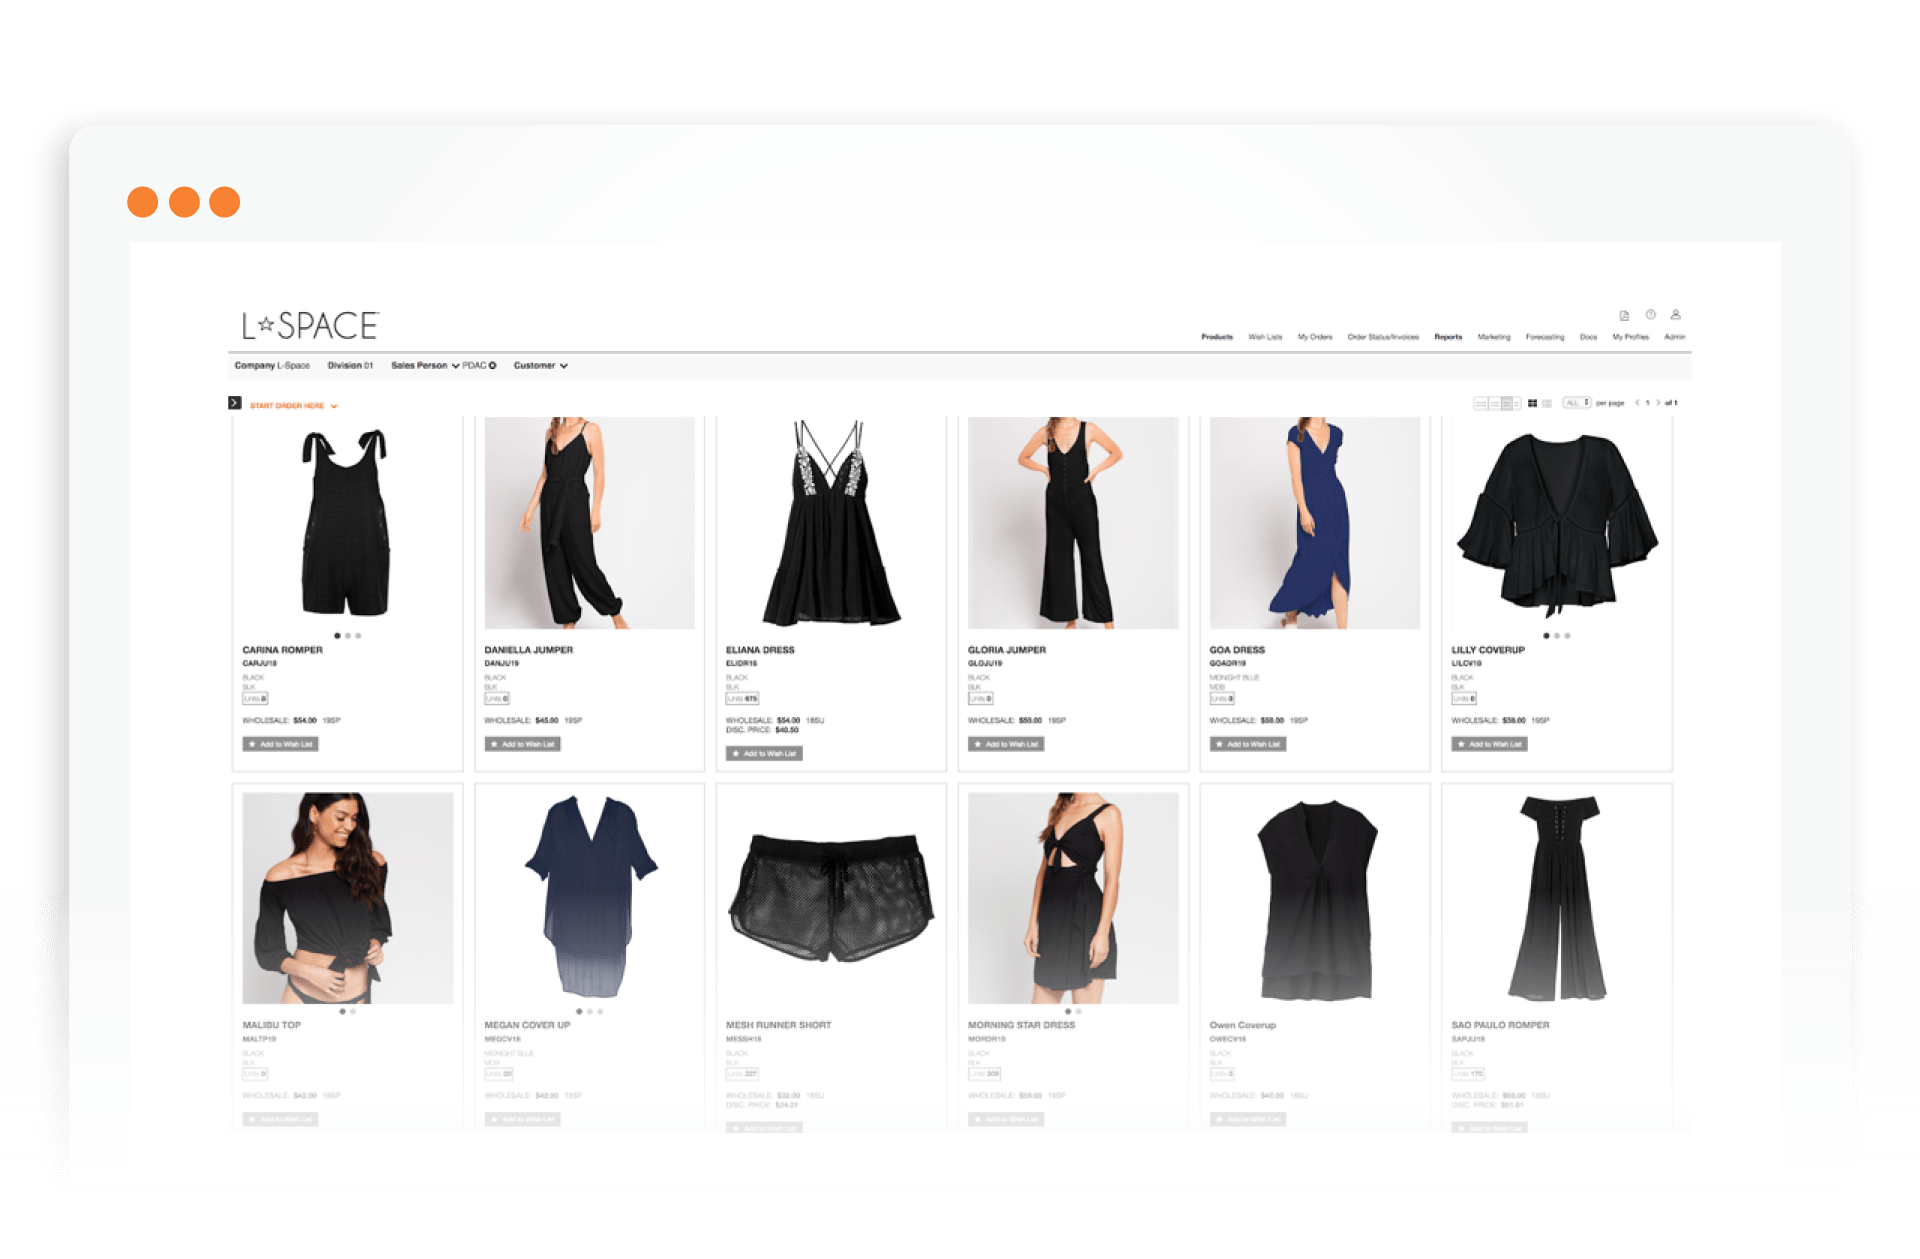Switch to small grid view icon
Viewport: 1920px width, 1259px height.
click(1547, 403)
